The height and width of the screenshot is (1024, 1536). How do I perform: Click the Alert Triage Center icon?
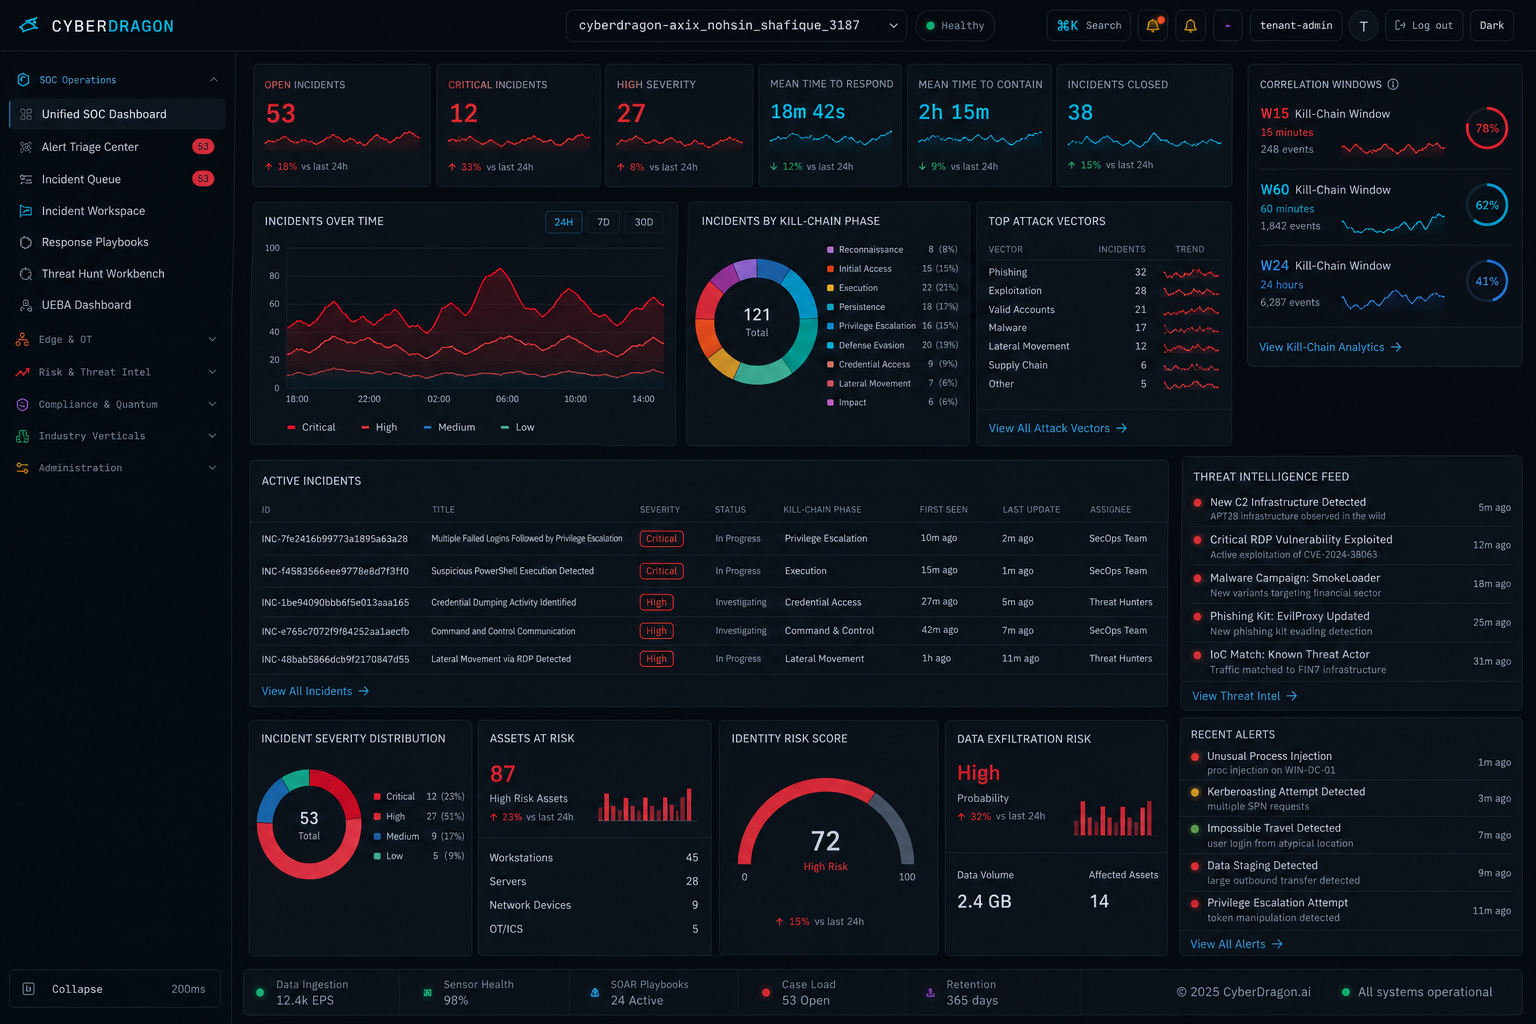click(x=26, y=147)
